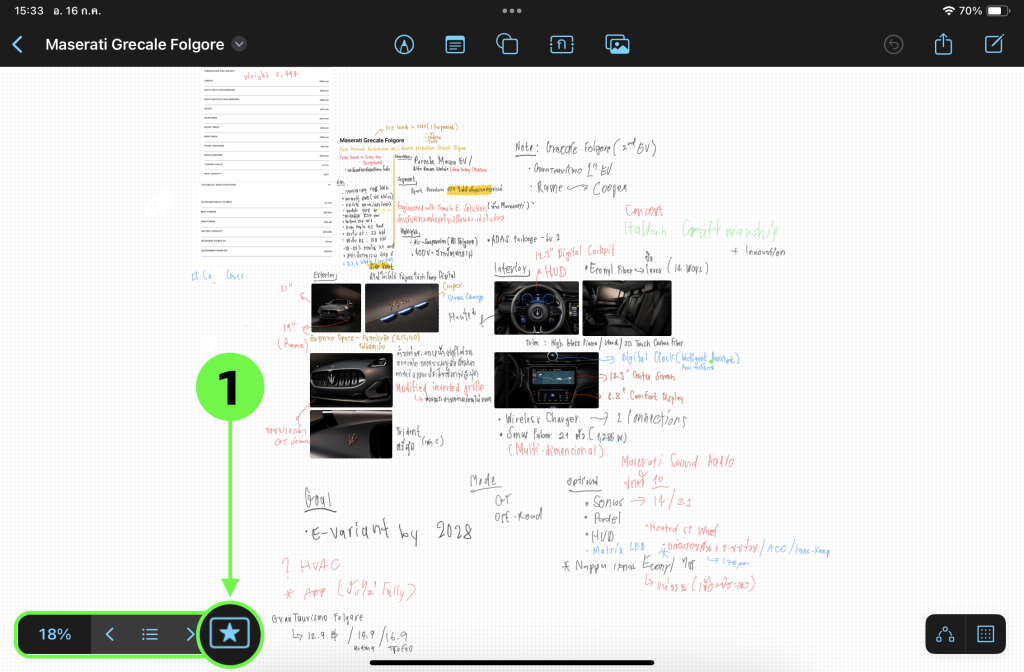Advance to the next scene
This screenshot has height=672, width=1024.
pos(189,634)
